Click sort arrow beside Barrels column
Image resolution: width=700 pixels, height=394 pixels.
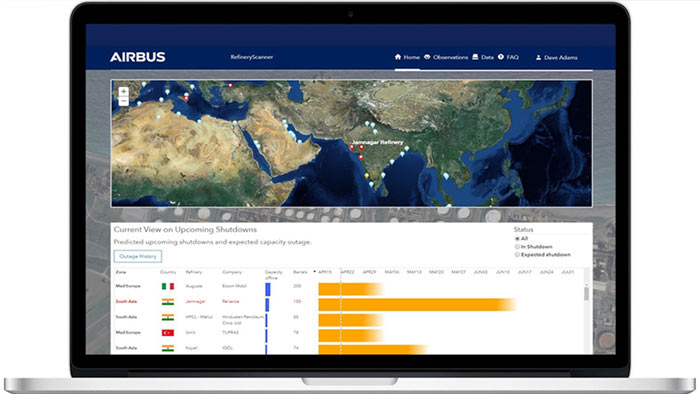click(314, 272)
